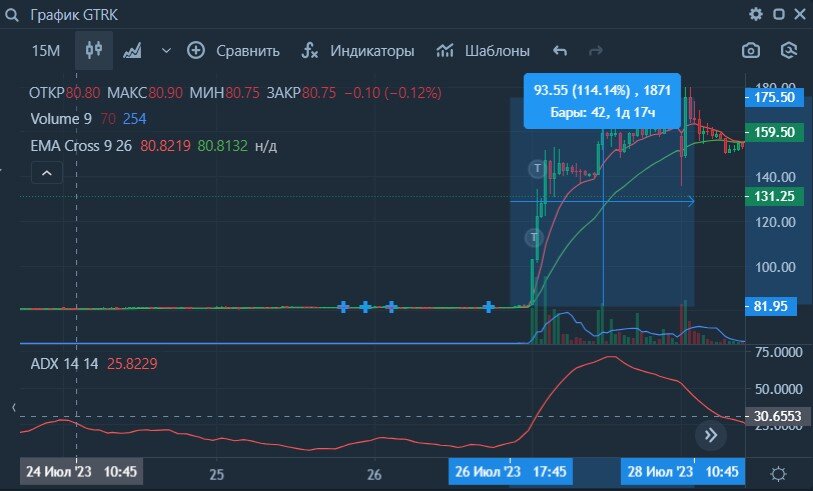Click the 25.8229 ADX value in legend

click(x=132, y=363)
